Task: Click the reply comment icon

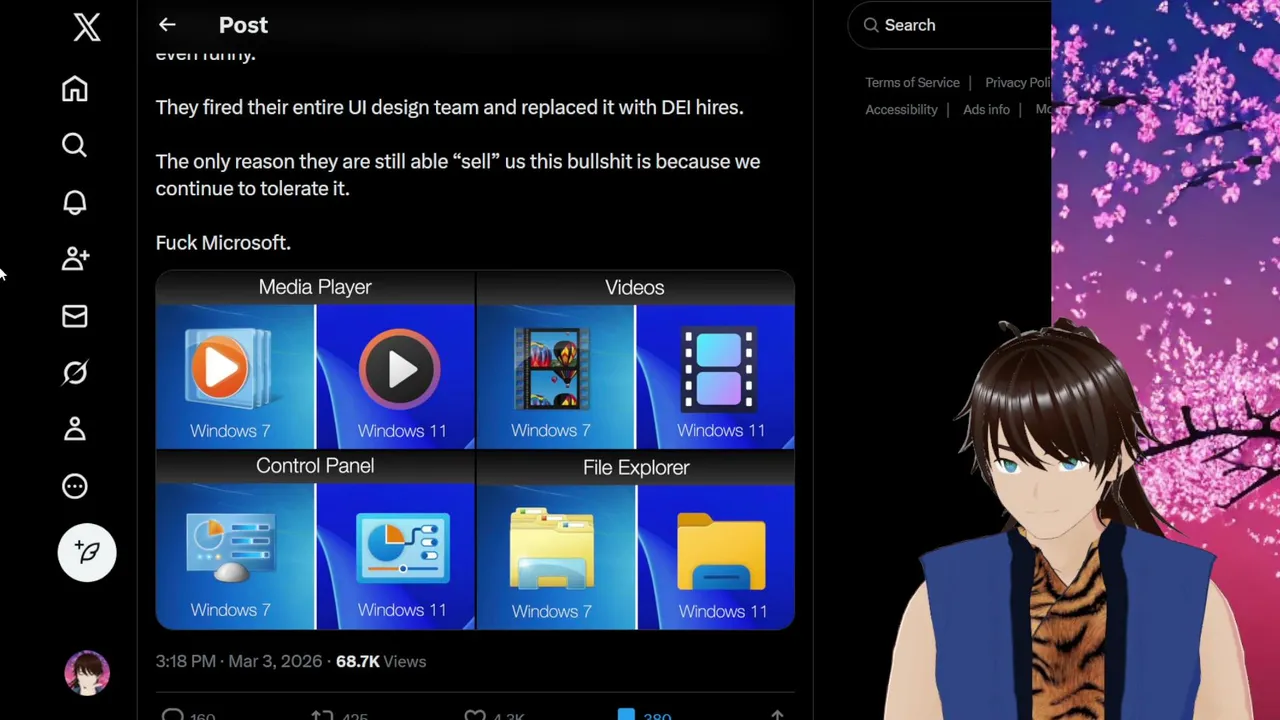Action: pos(173,715)
